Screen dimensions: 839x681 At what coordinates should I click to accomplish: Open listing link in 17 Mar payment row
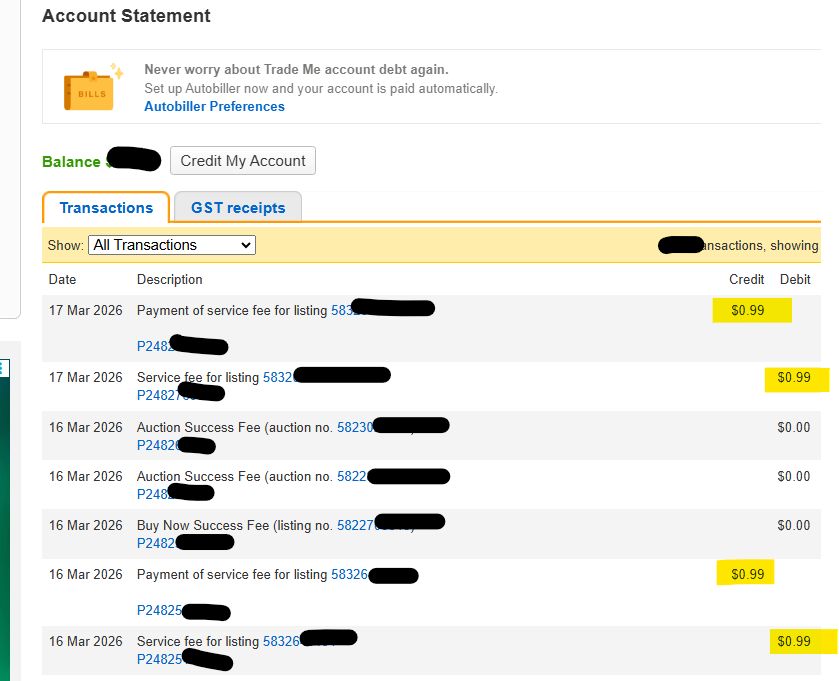coord(343,311)
